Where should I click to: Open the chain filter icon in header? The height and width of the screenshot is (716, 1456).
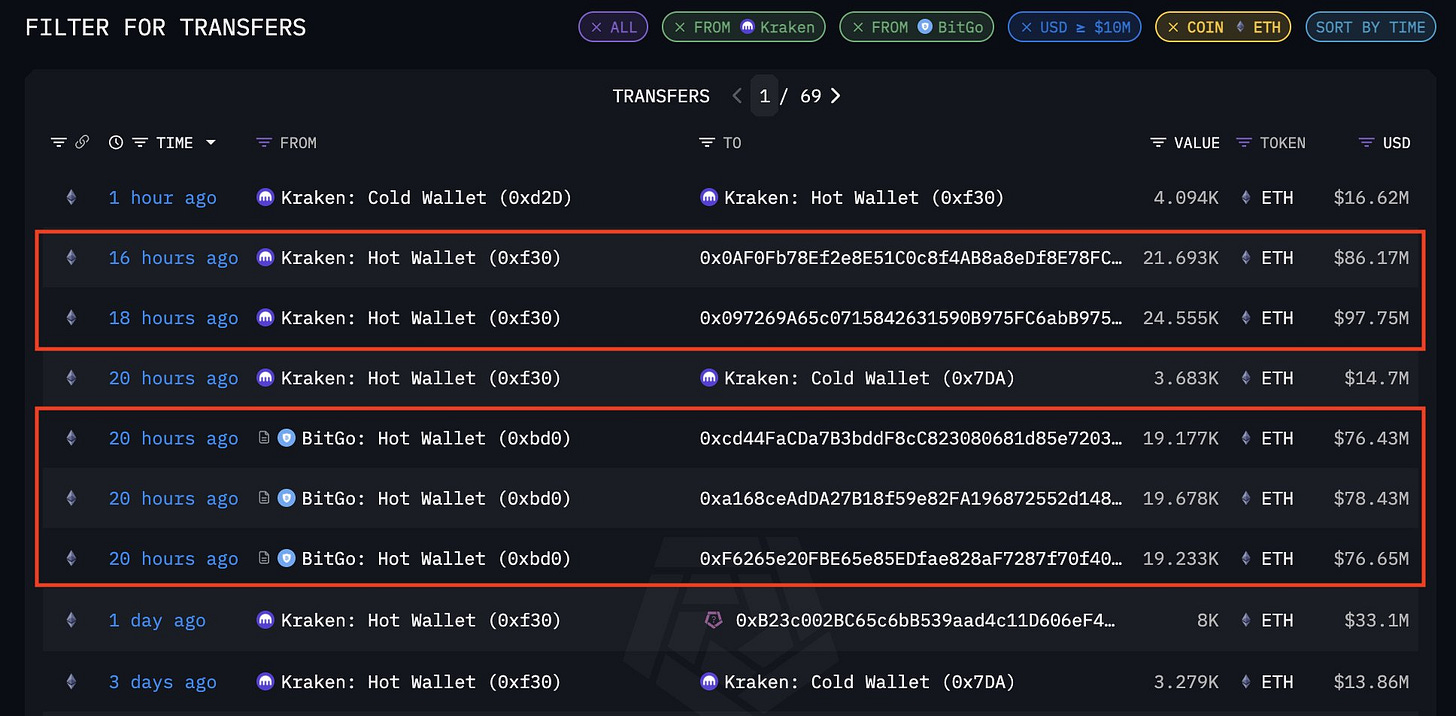click(59, 143)
